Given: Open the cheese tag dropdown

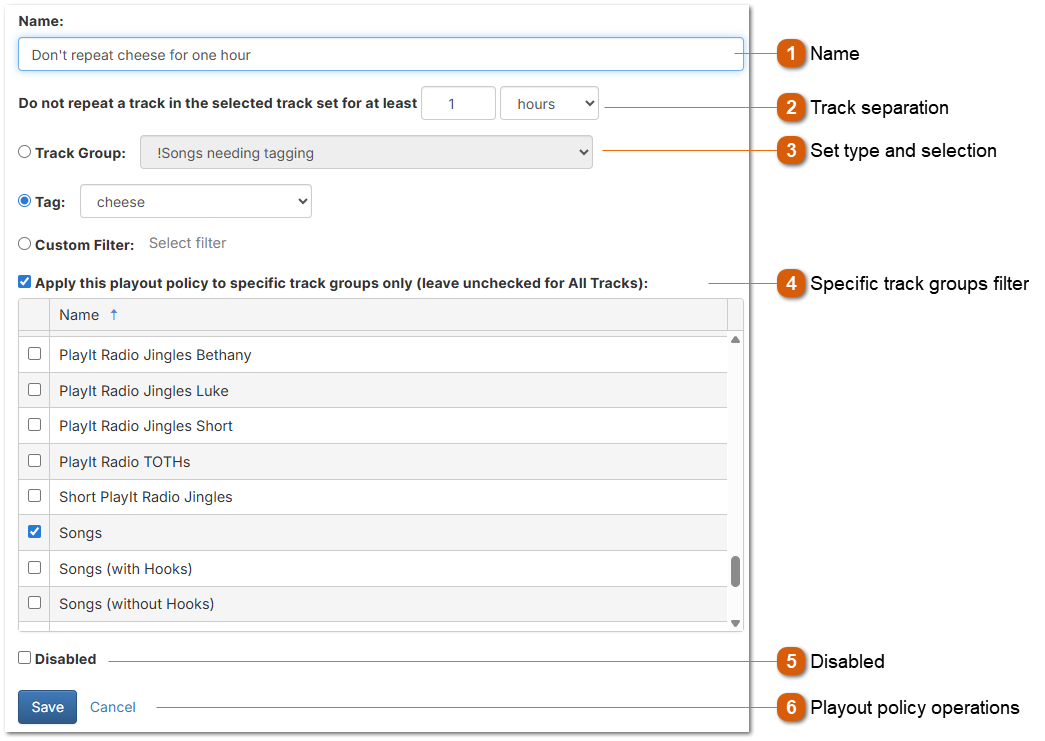Looking at the screenshot, I should [195, 200].
